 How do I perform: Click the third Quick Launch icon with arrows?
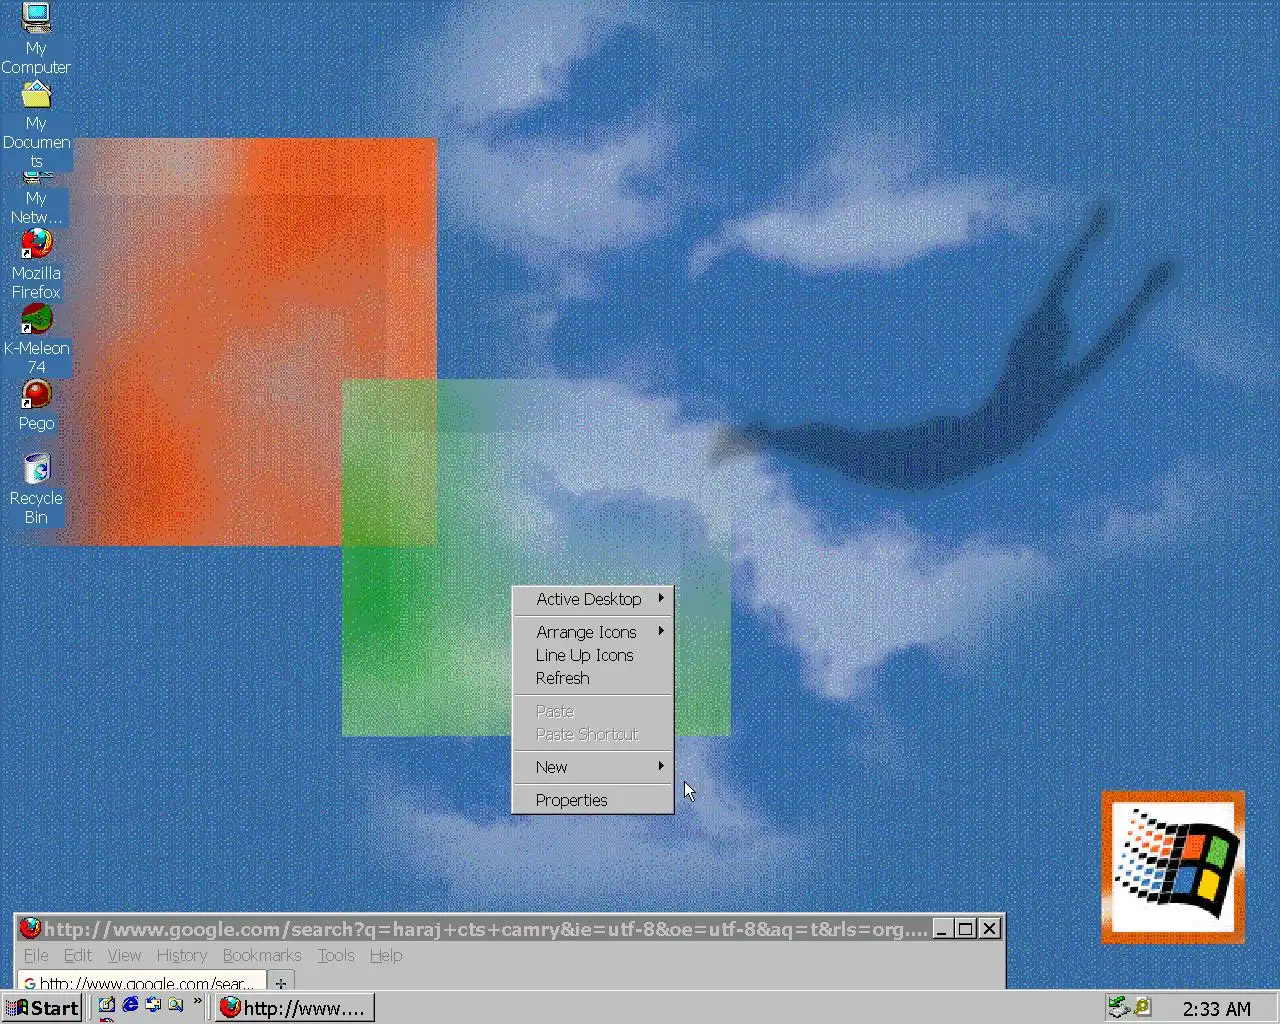point(153,1006)
